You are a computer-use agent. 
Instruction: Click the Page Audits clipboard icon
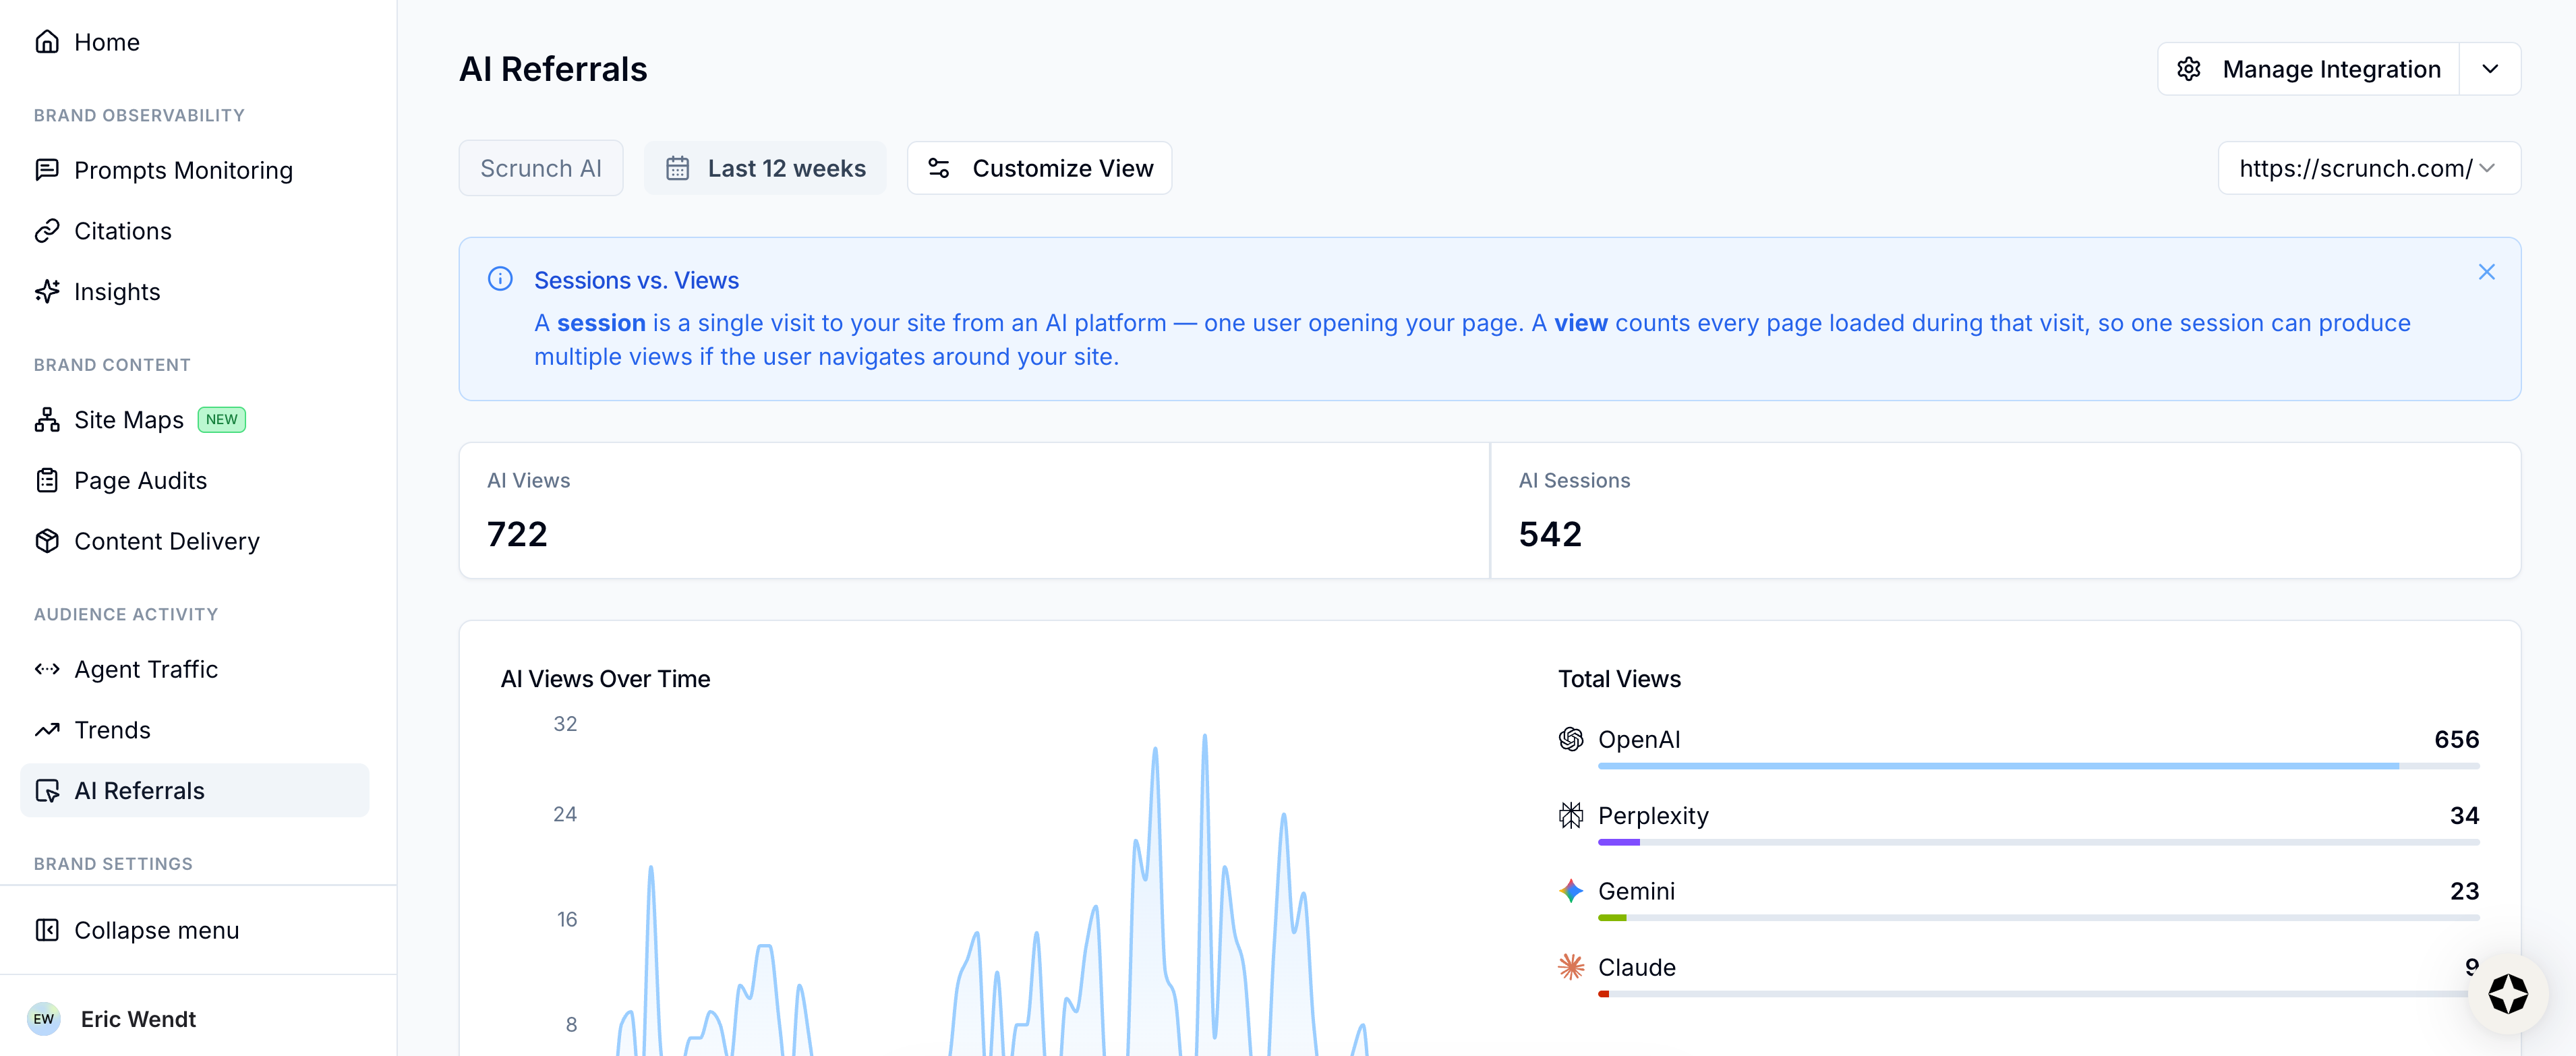(47, 481)
